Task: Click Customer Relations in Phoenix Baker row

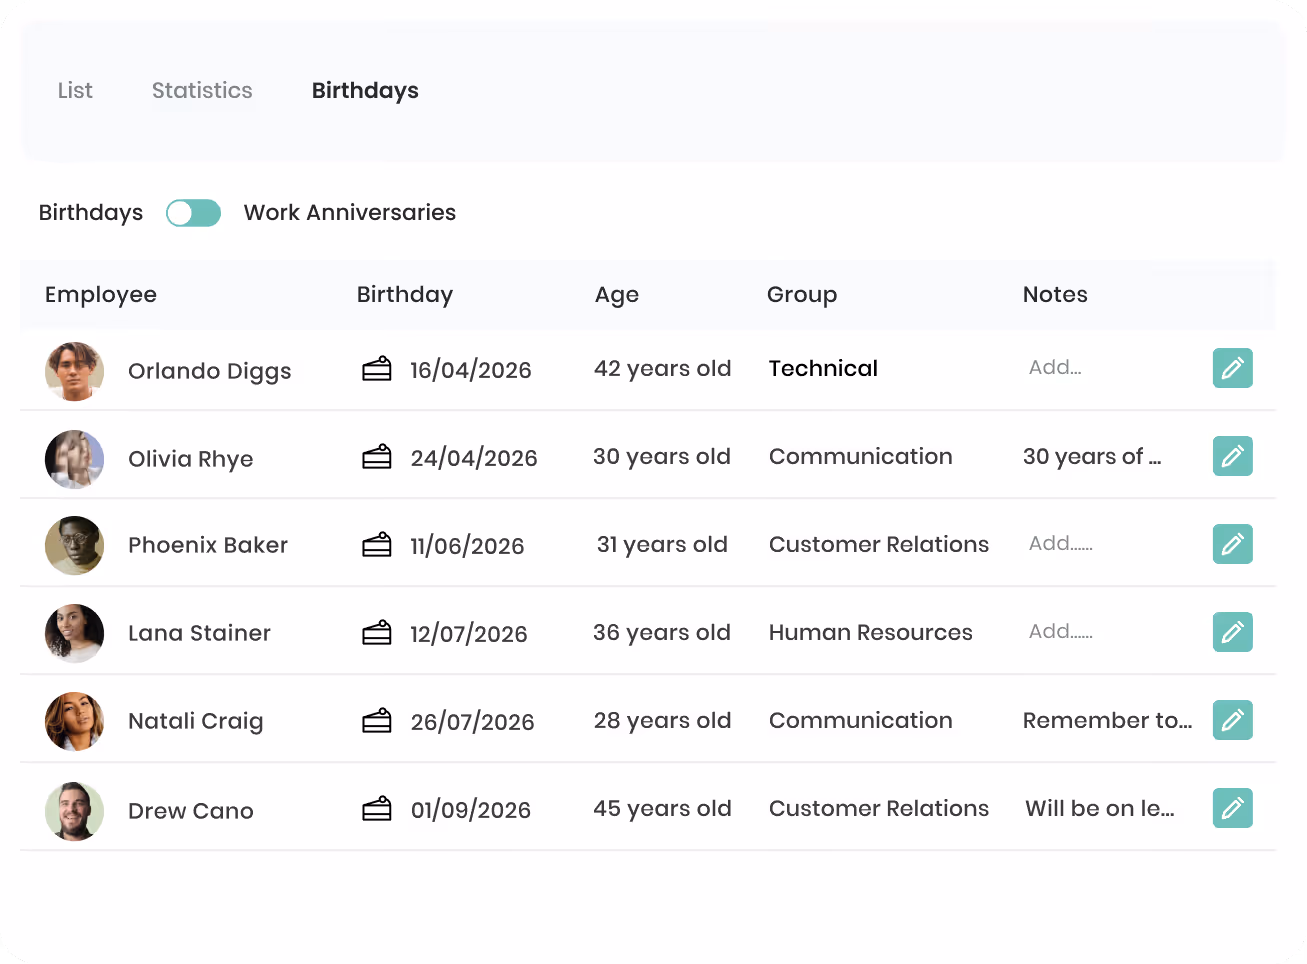Action: click(879, 544)
